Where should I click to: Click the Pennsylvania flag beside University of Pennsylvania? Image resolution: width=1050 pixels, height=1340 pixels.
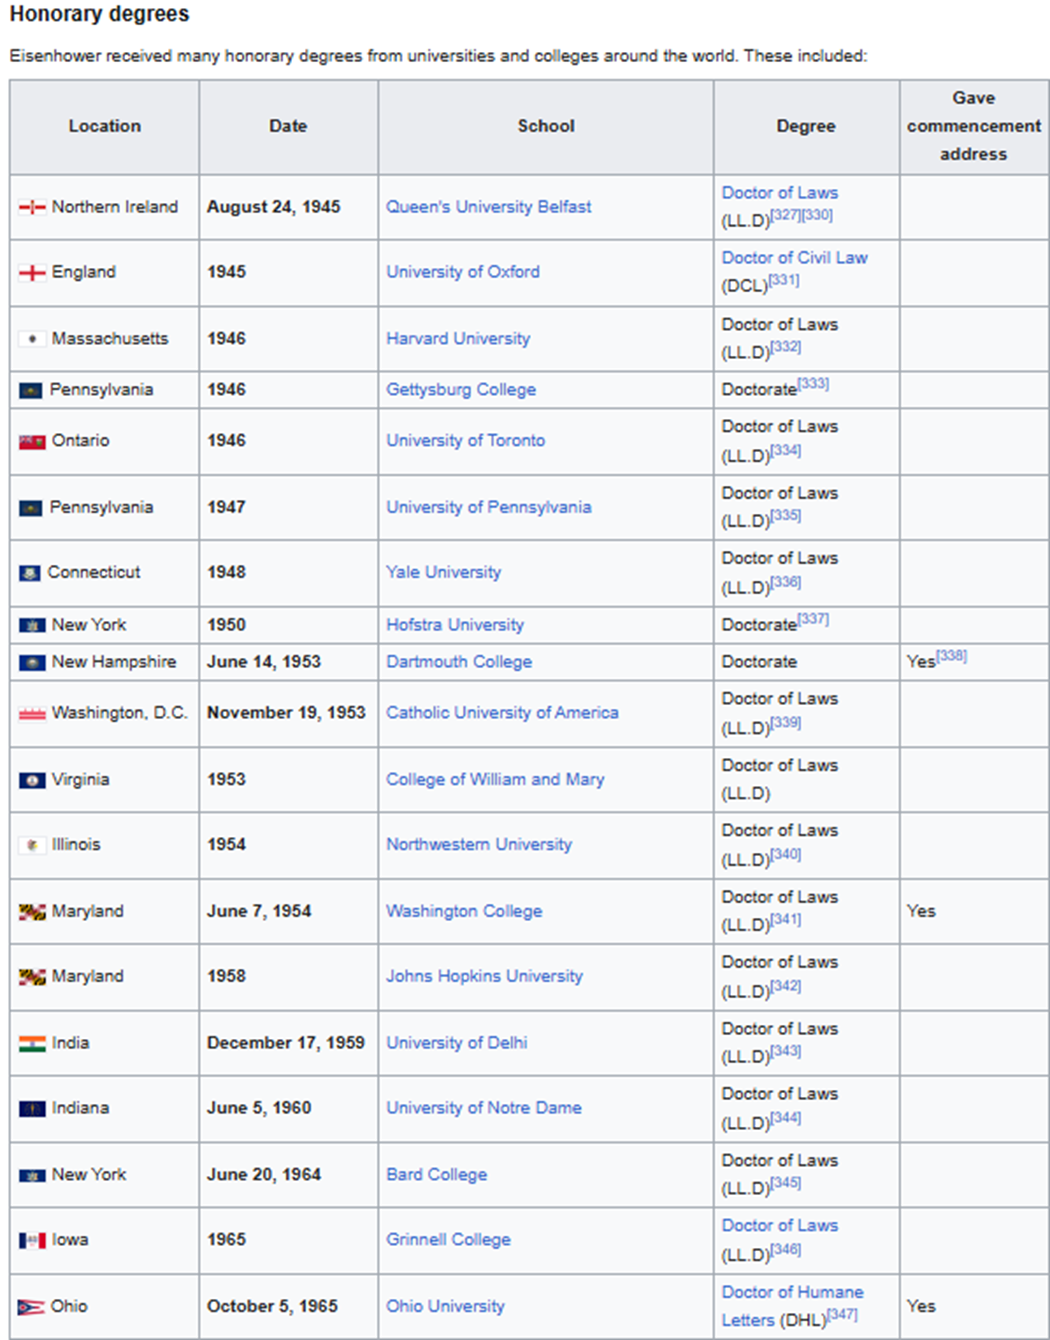(x=31, y=508)
